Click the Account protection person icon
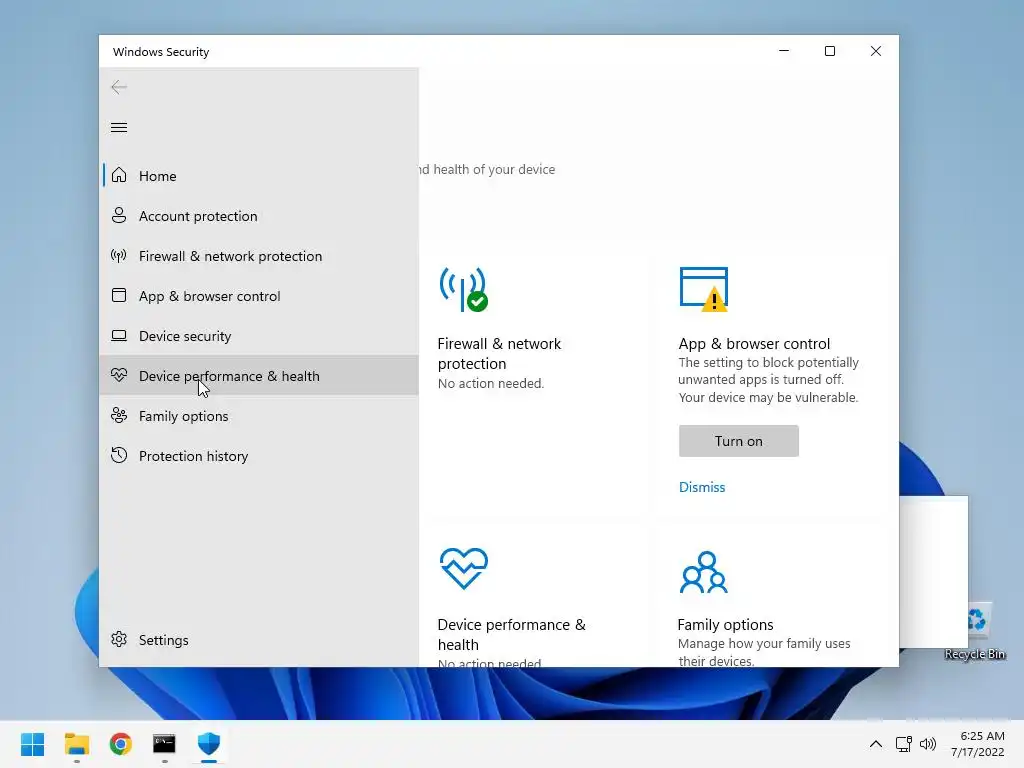 (119, 216)
